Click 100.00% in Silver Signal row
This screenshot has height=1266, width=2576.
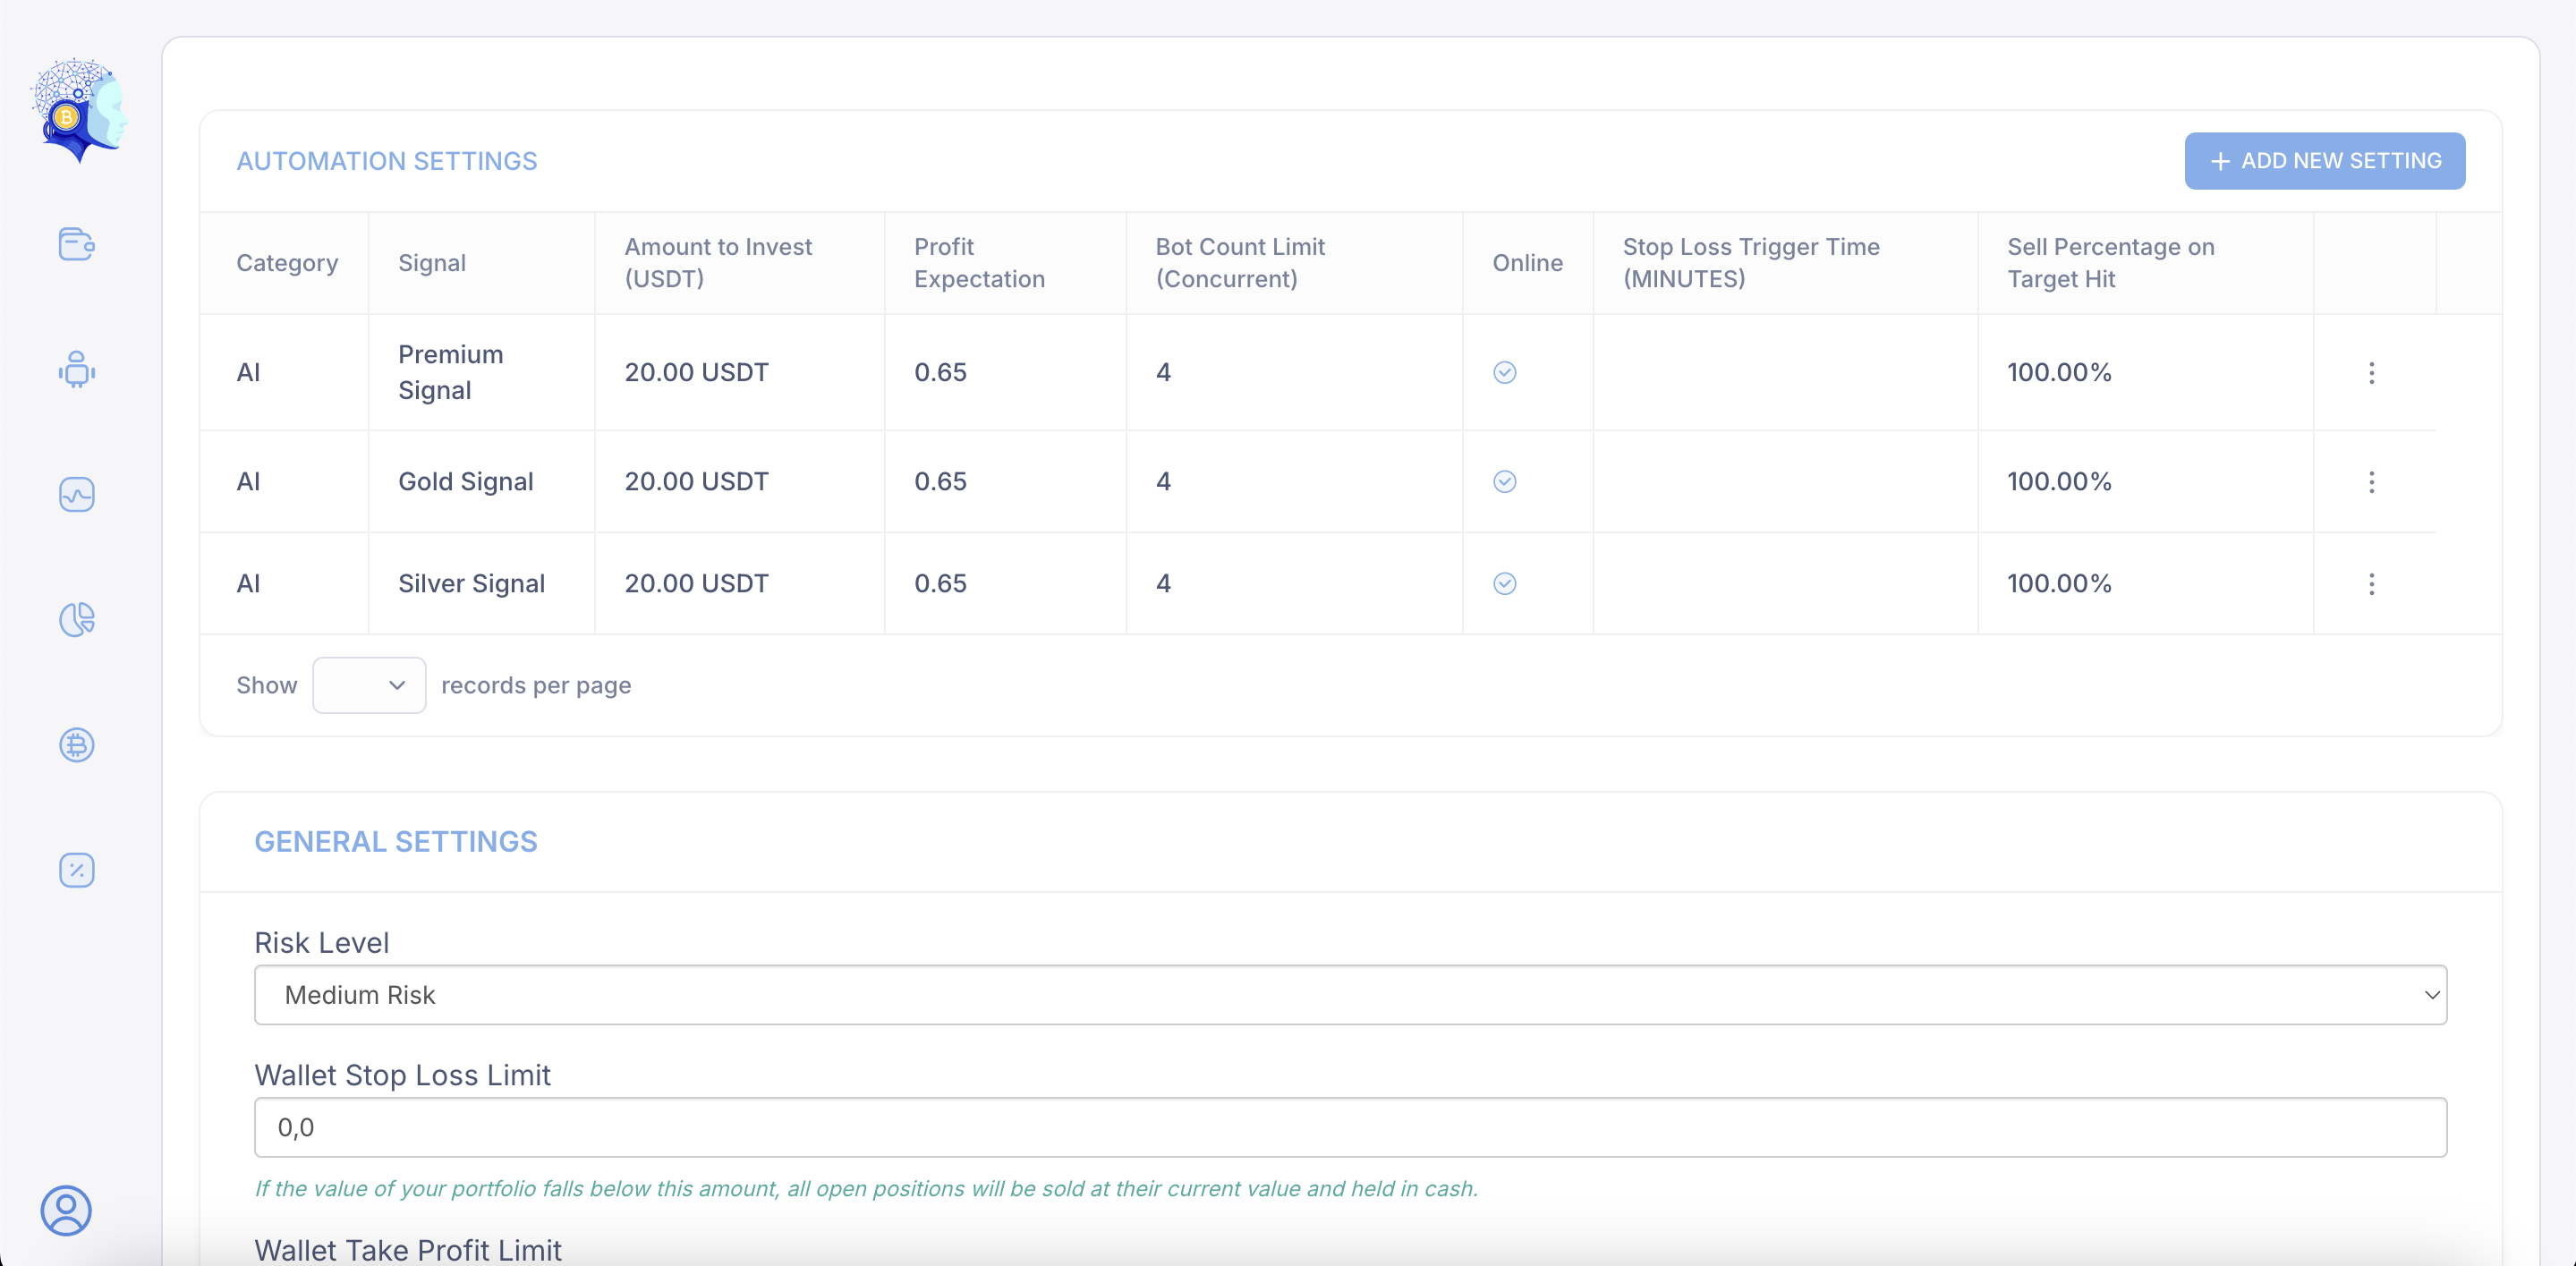click(2059, 584)
